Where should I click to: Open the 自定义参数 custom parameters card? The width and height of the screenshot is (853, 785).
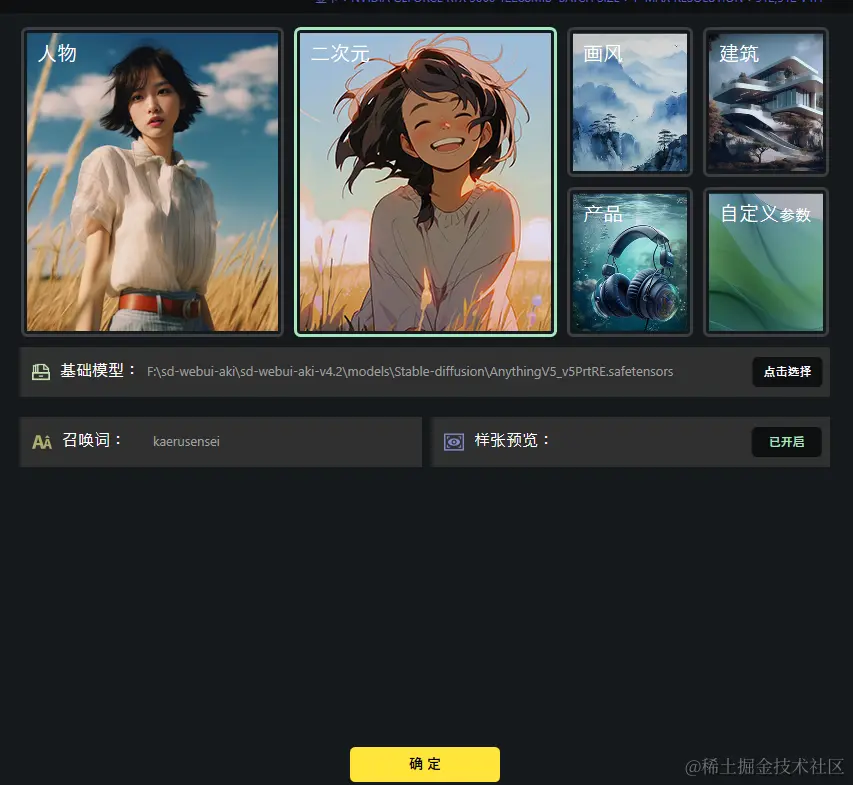click(x=766, y=262)
